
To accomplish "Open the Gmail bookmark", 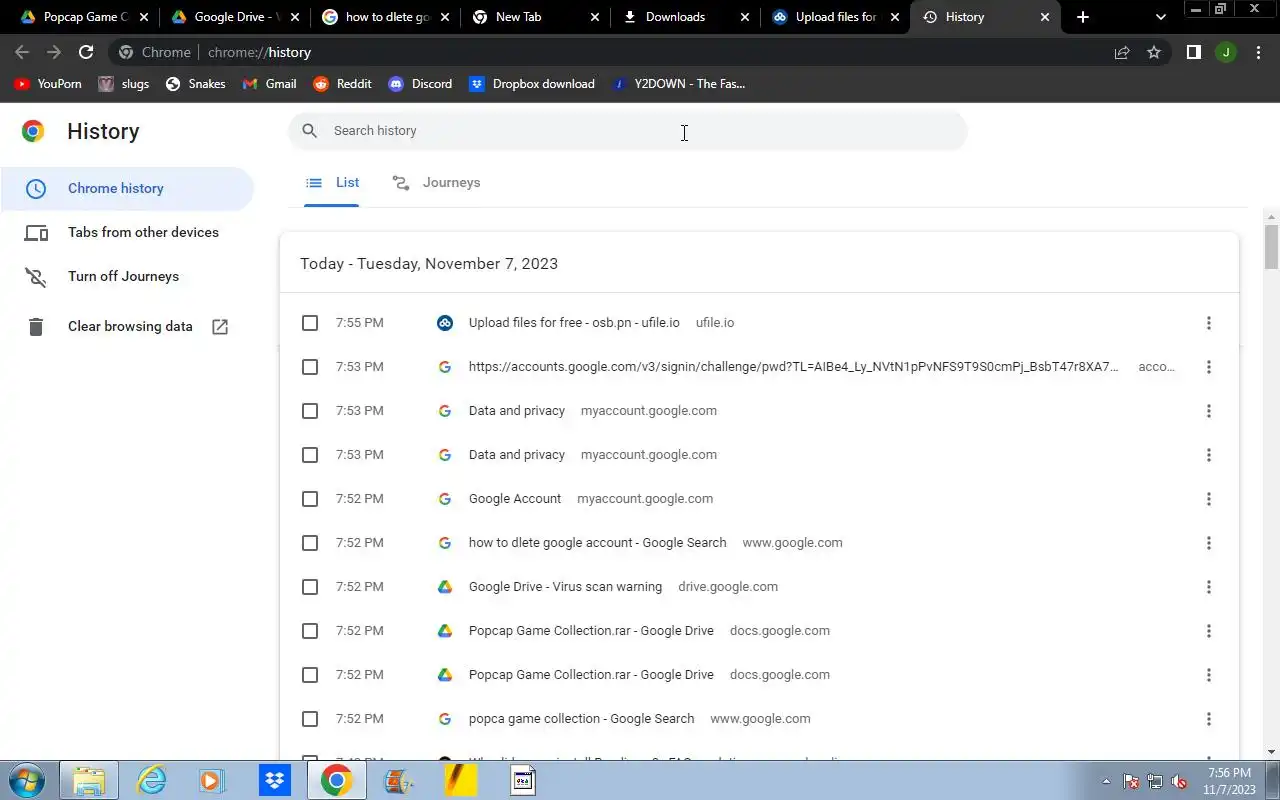I will click(x=269, y=84).
